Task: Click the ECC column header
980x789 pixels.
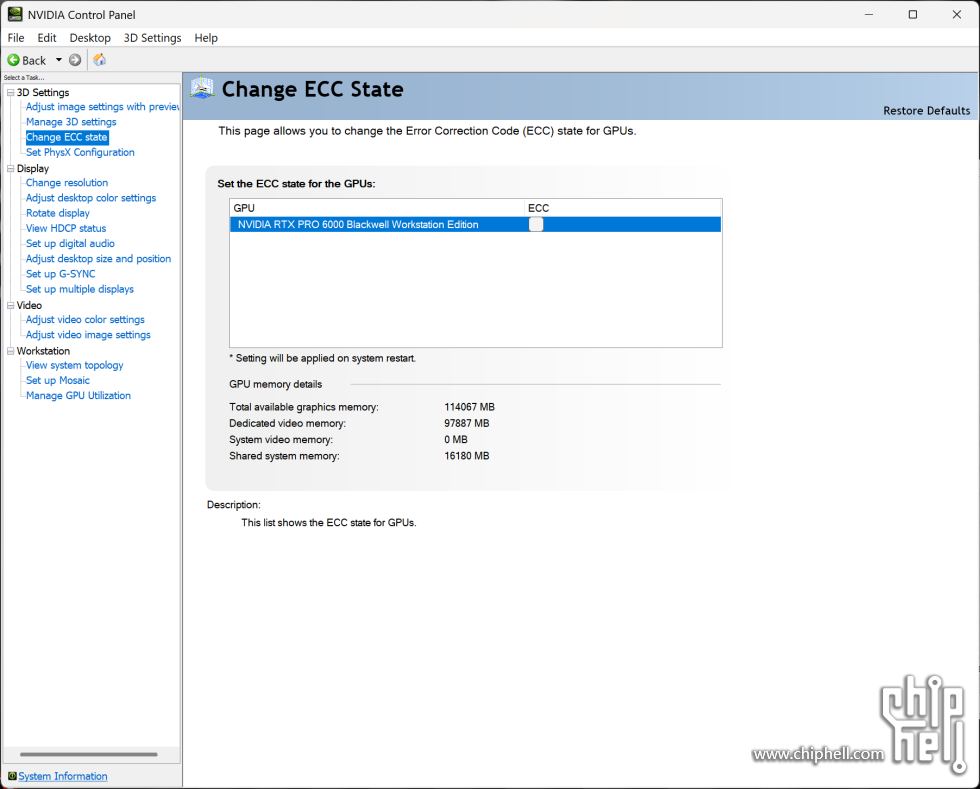Action: [x=622, y=208]
